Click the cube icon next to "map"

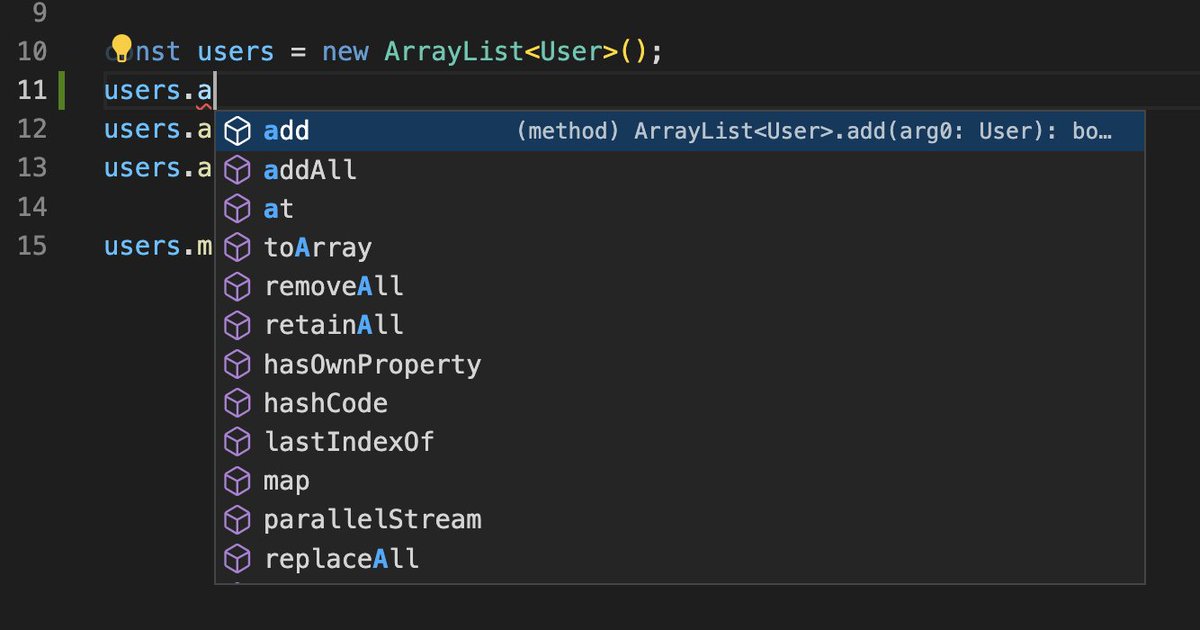[x=237, y=481]
